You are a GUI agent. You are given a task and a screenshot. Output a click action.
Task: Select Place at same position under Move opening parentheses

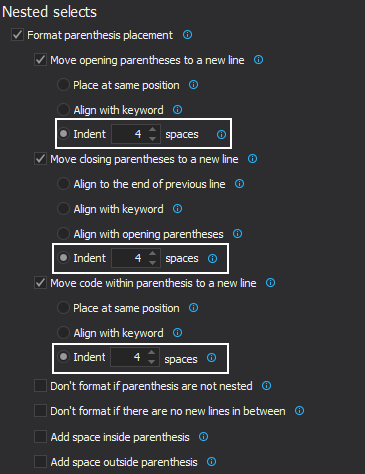[63, 85]
